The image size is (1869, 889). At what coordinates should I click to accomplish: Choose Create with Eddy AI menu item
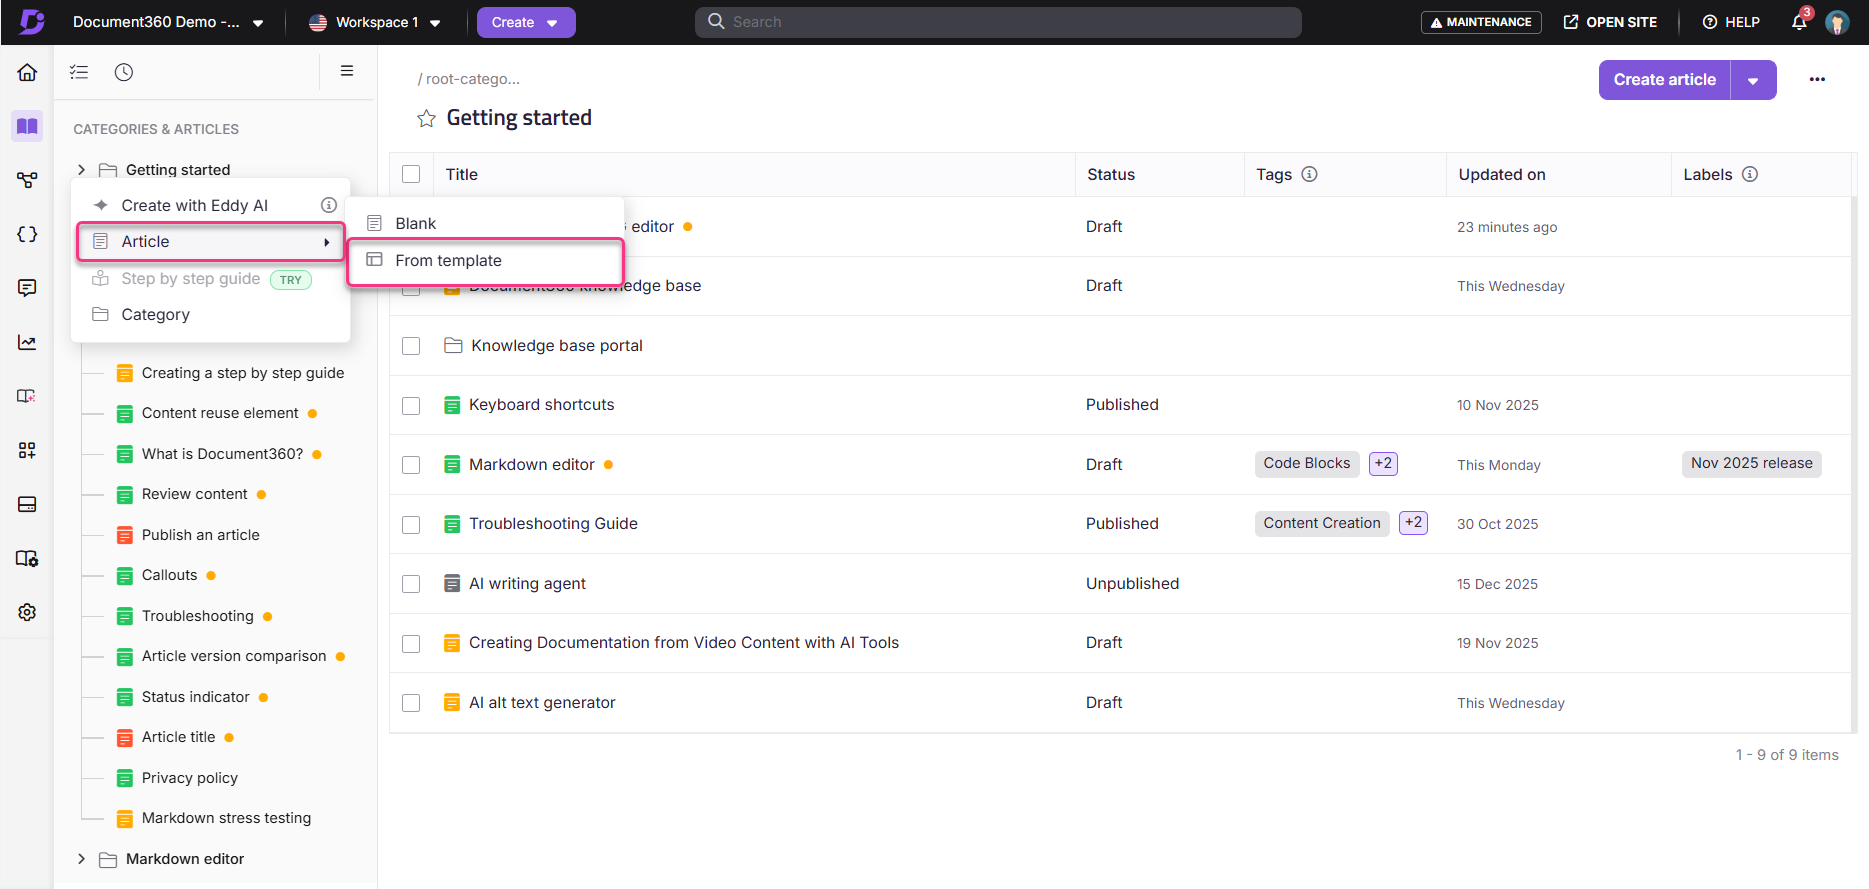tap(195, 205)
